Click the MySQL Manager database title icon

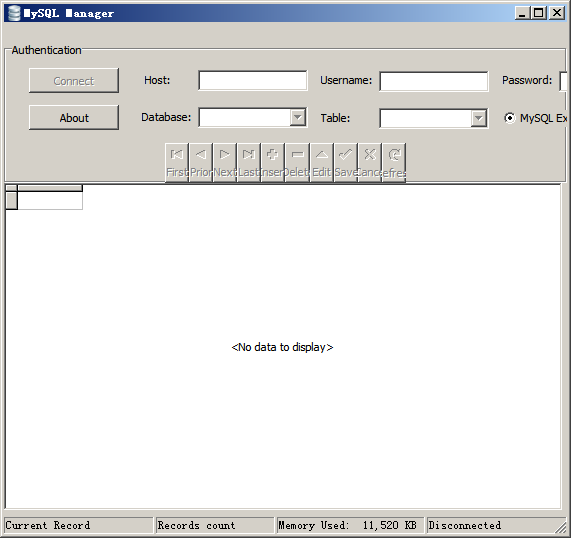point(14,13)
